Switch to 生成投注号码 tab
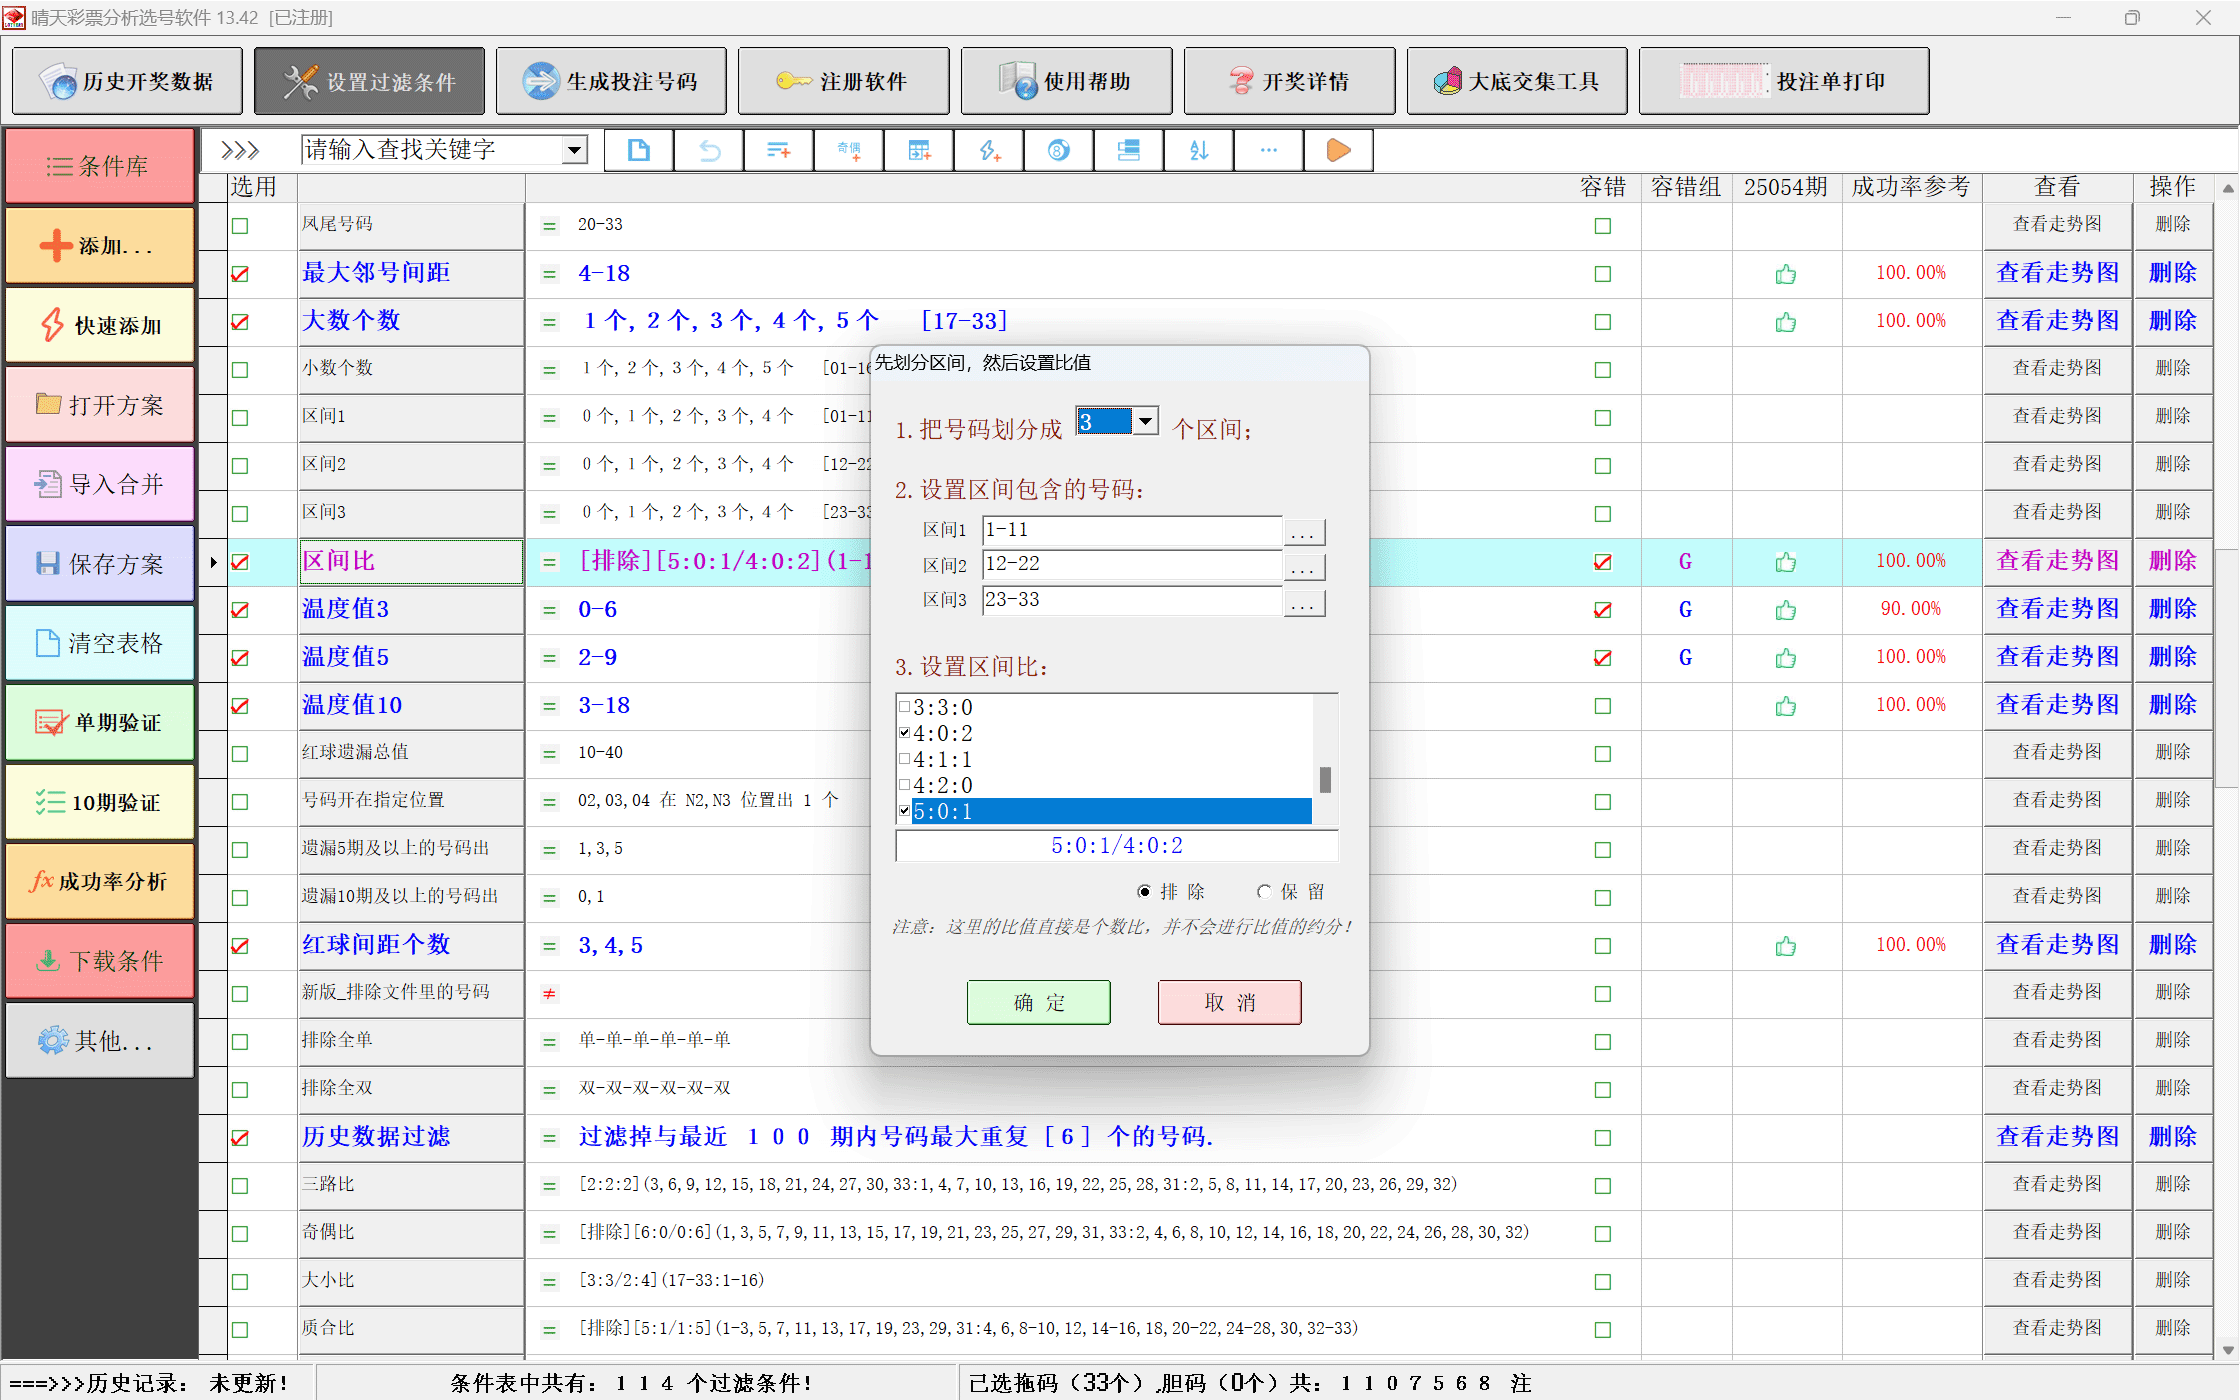Screen dimensions: 2240x1400 coord(611,82)
